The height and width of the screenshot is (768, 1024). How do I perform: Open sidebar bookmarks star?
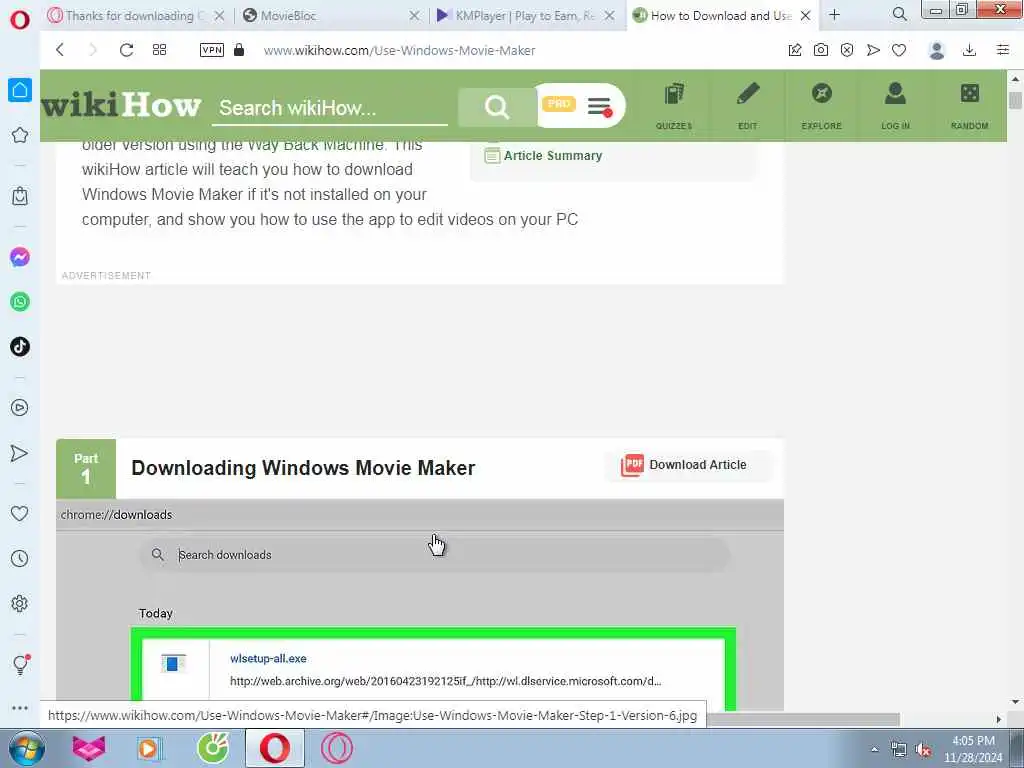coord(20,135)
